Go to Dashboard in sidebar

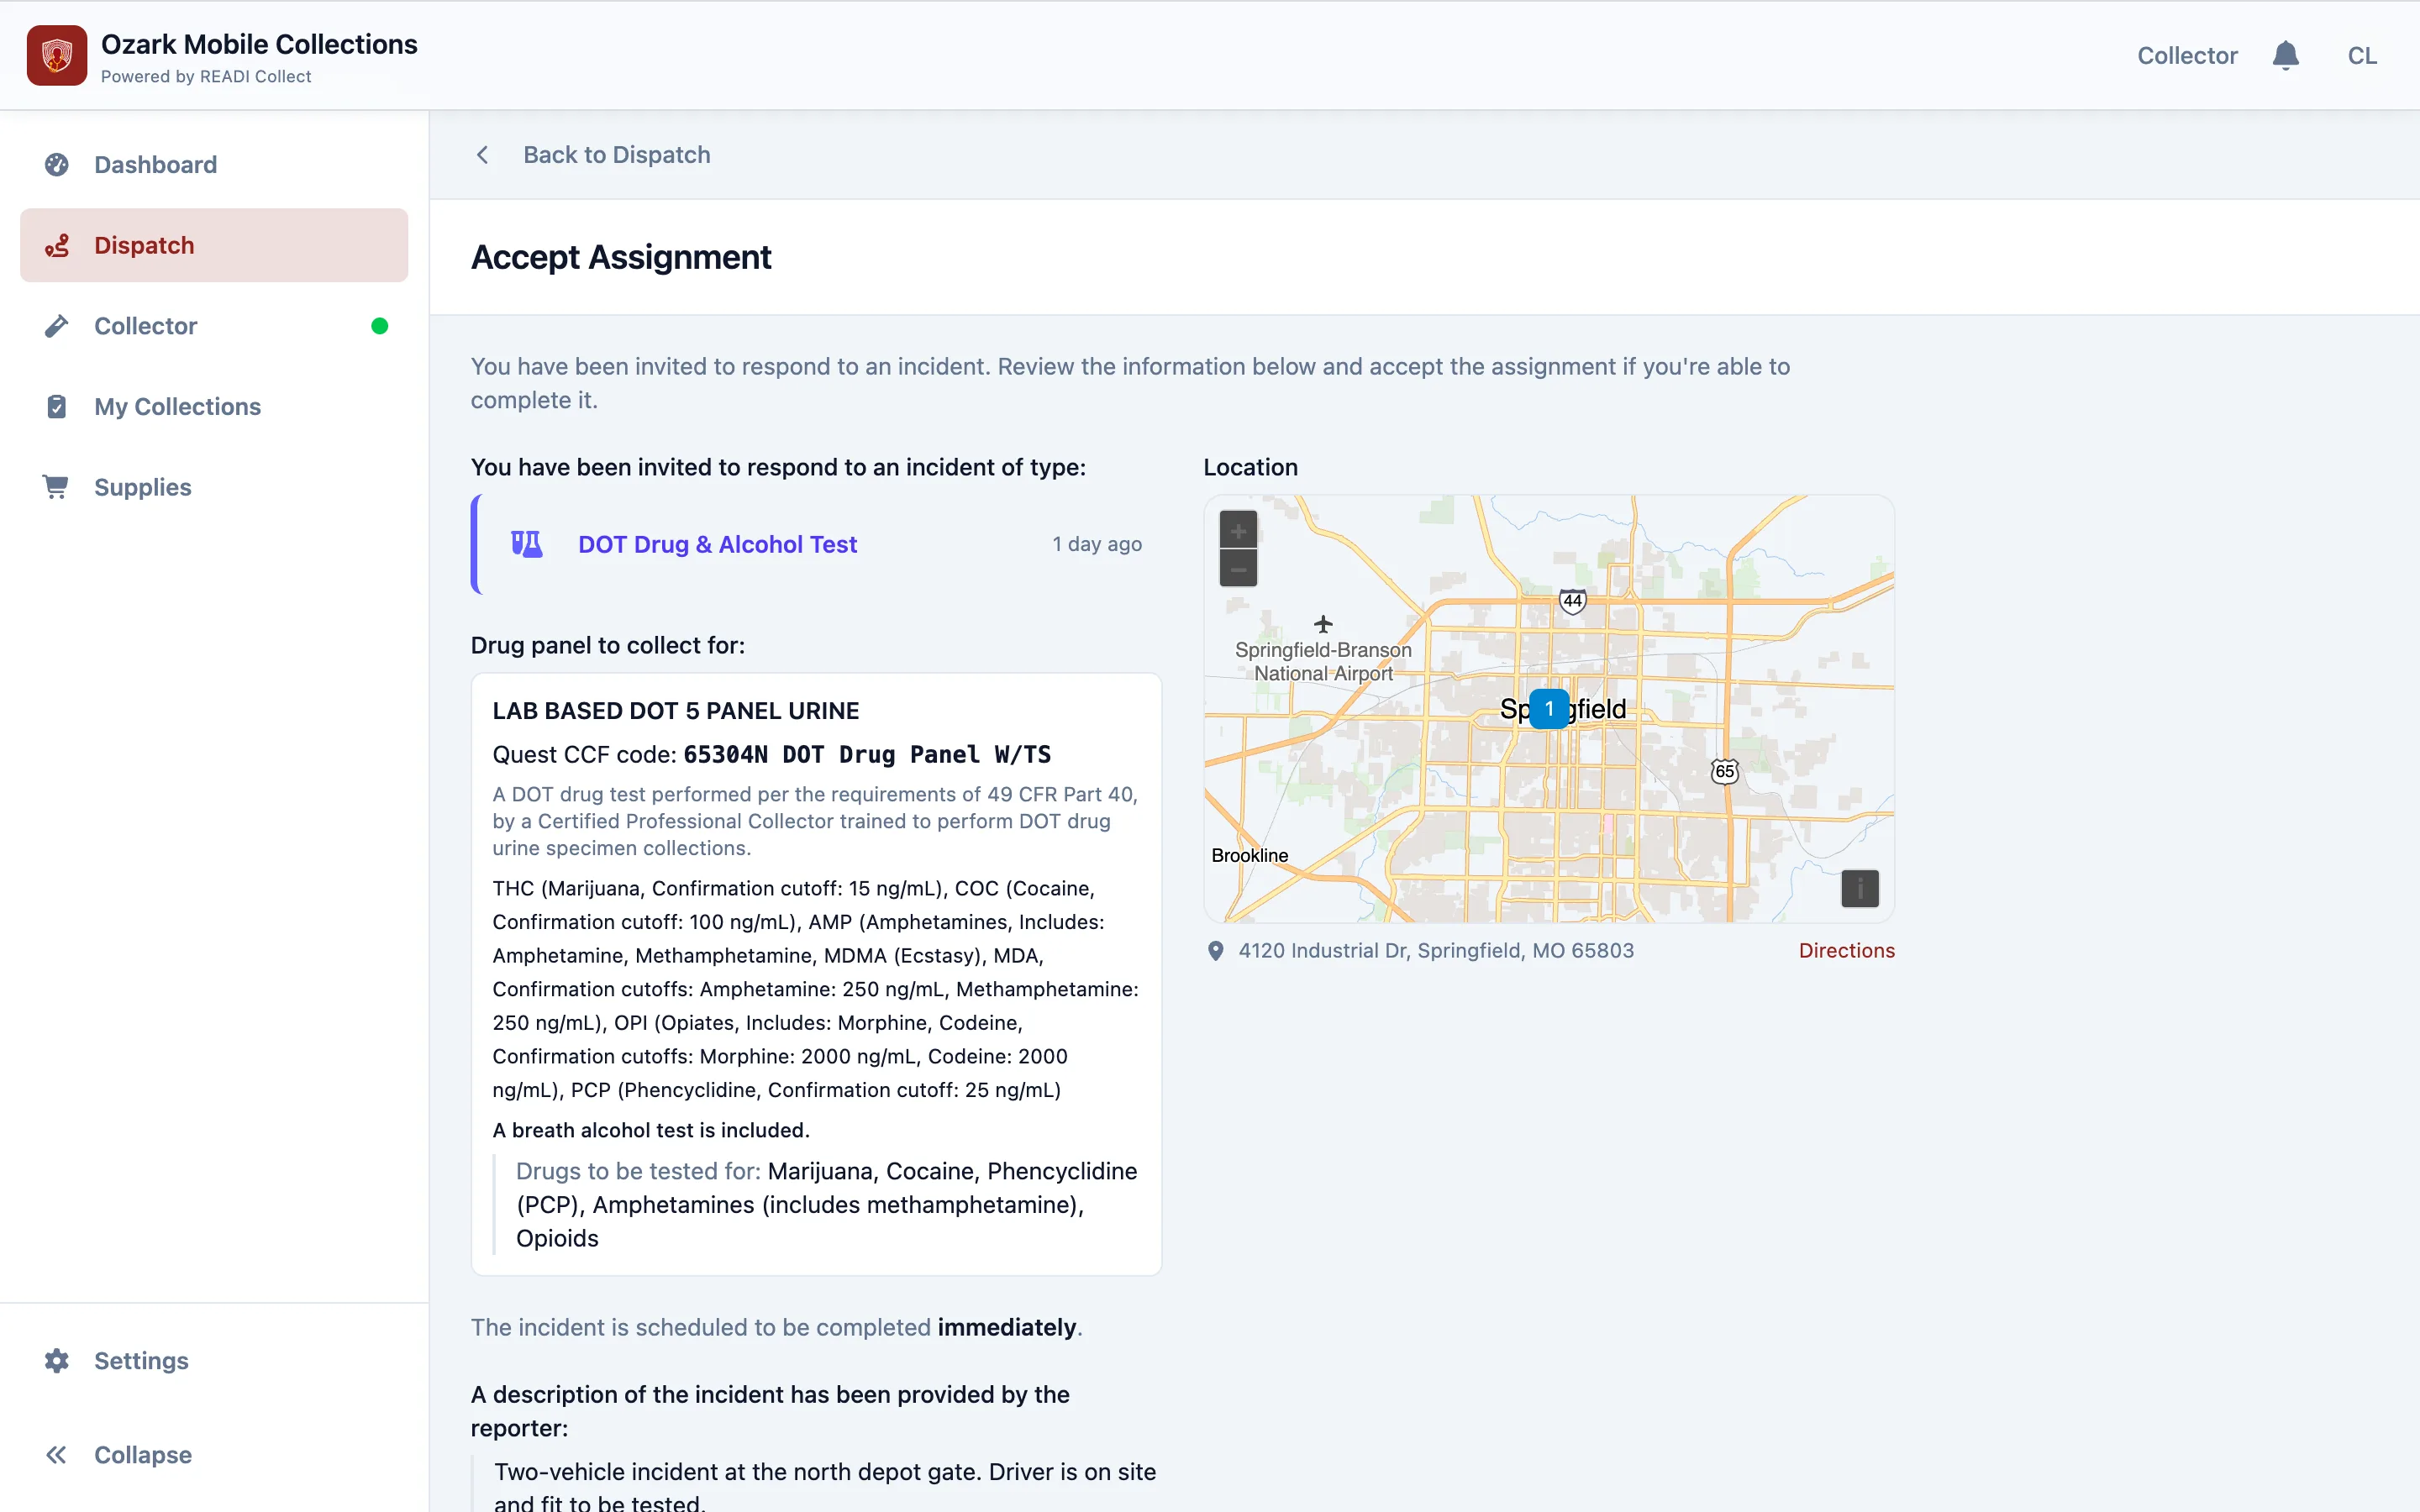click(214, 165)
